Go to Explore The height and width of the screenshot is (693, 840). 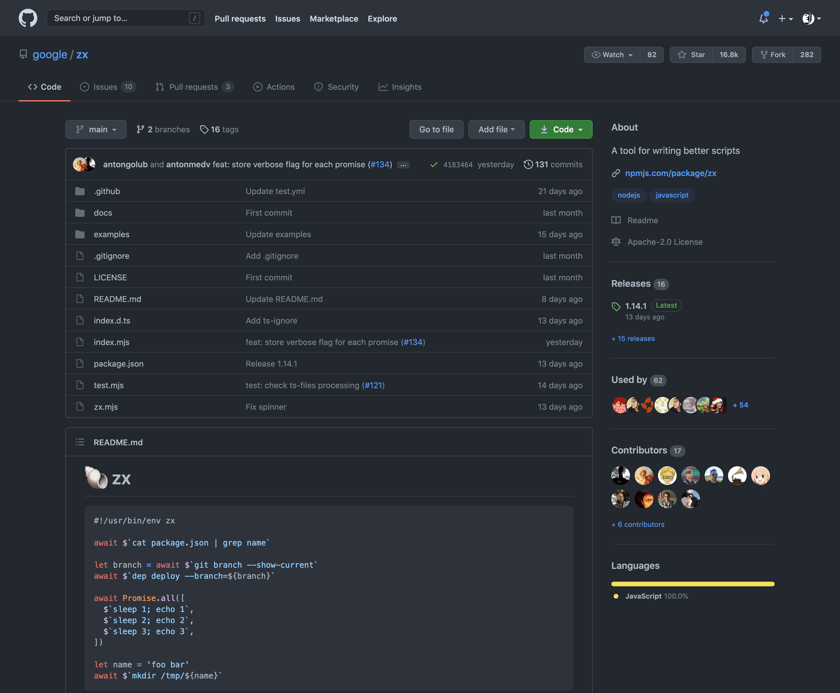pyautogui.click(x=382, y=19)
